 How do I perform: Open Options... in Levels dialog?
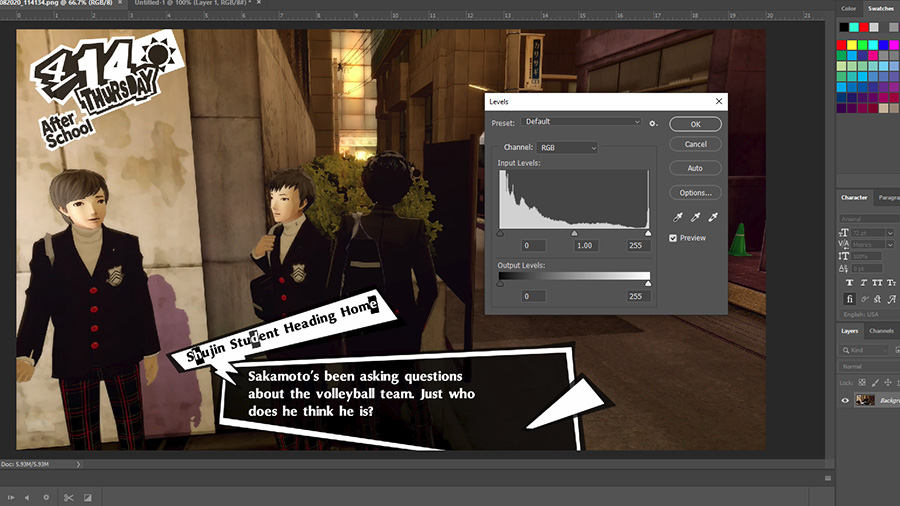click(695, 193)
